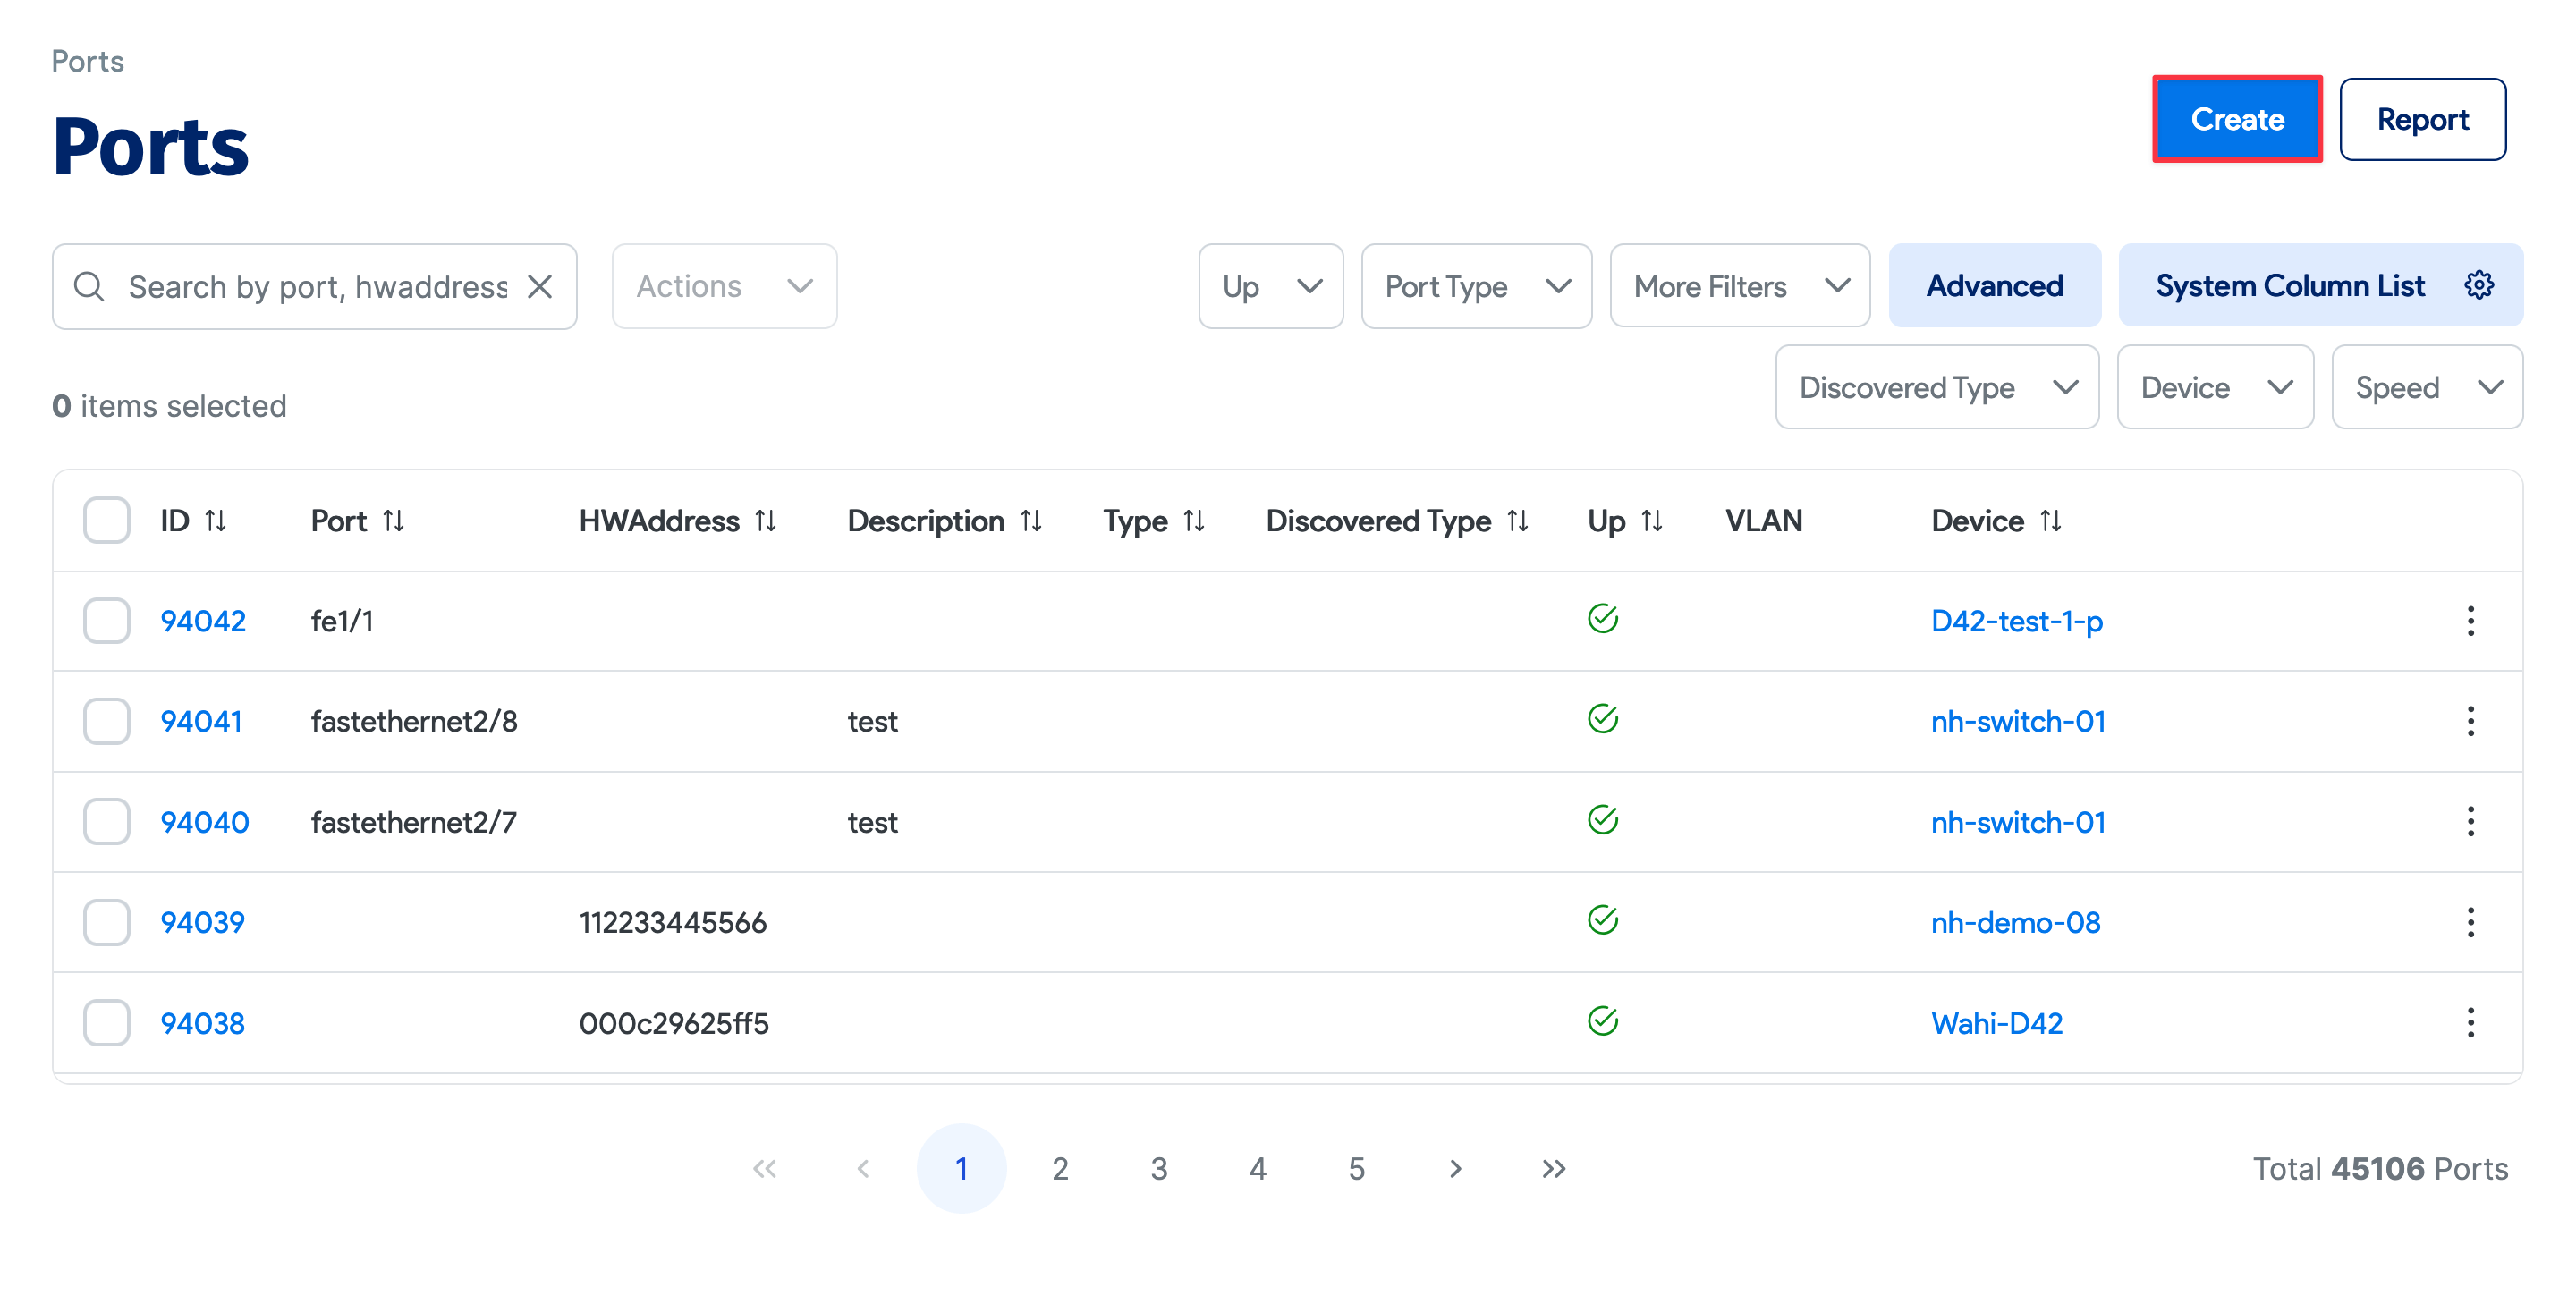Sort by HWAddress column arrows
2576x1304 pixels.
click(765, 521)
